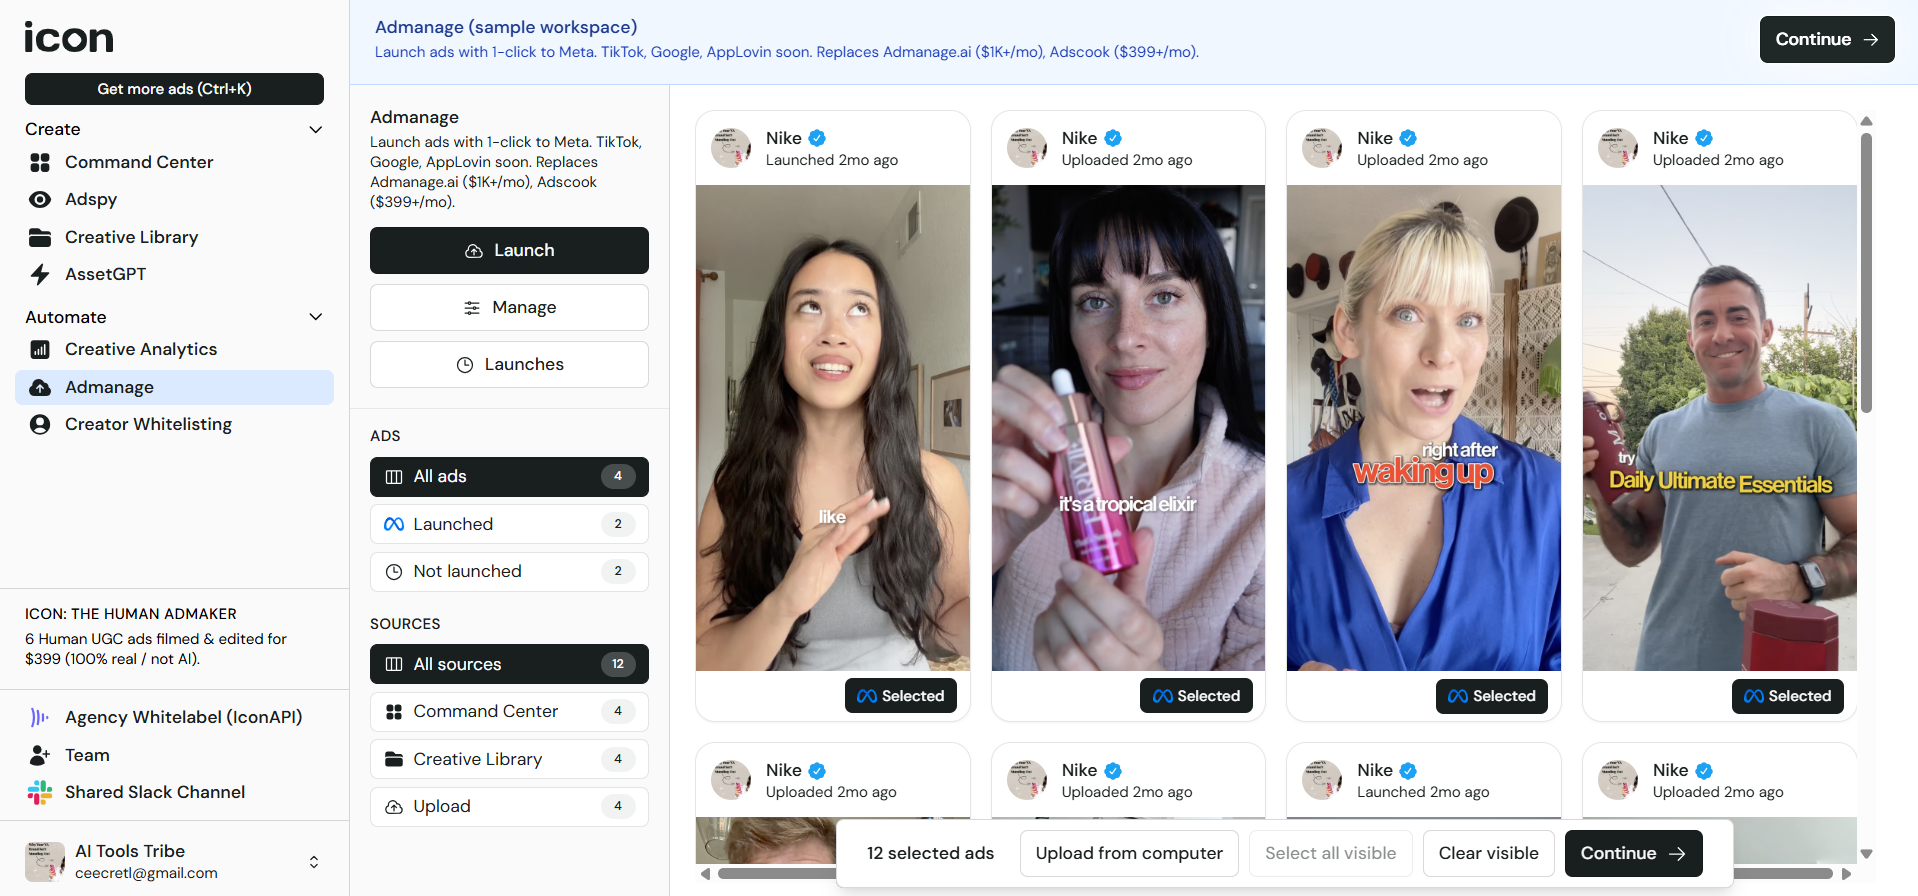
Task: Click the Get more ads (Ctrl+K) button
Action: click(x=174, y=89)
